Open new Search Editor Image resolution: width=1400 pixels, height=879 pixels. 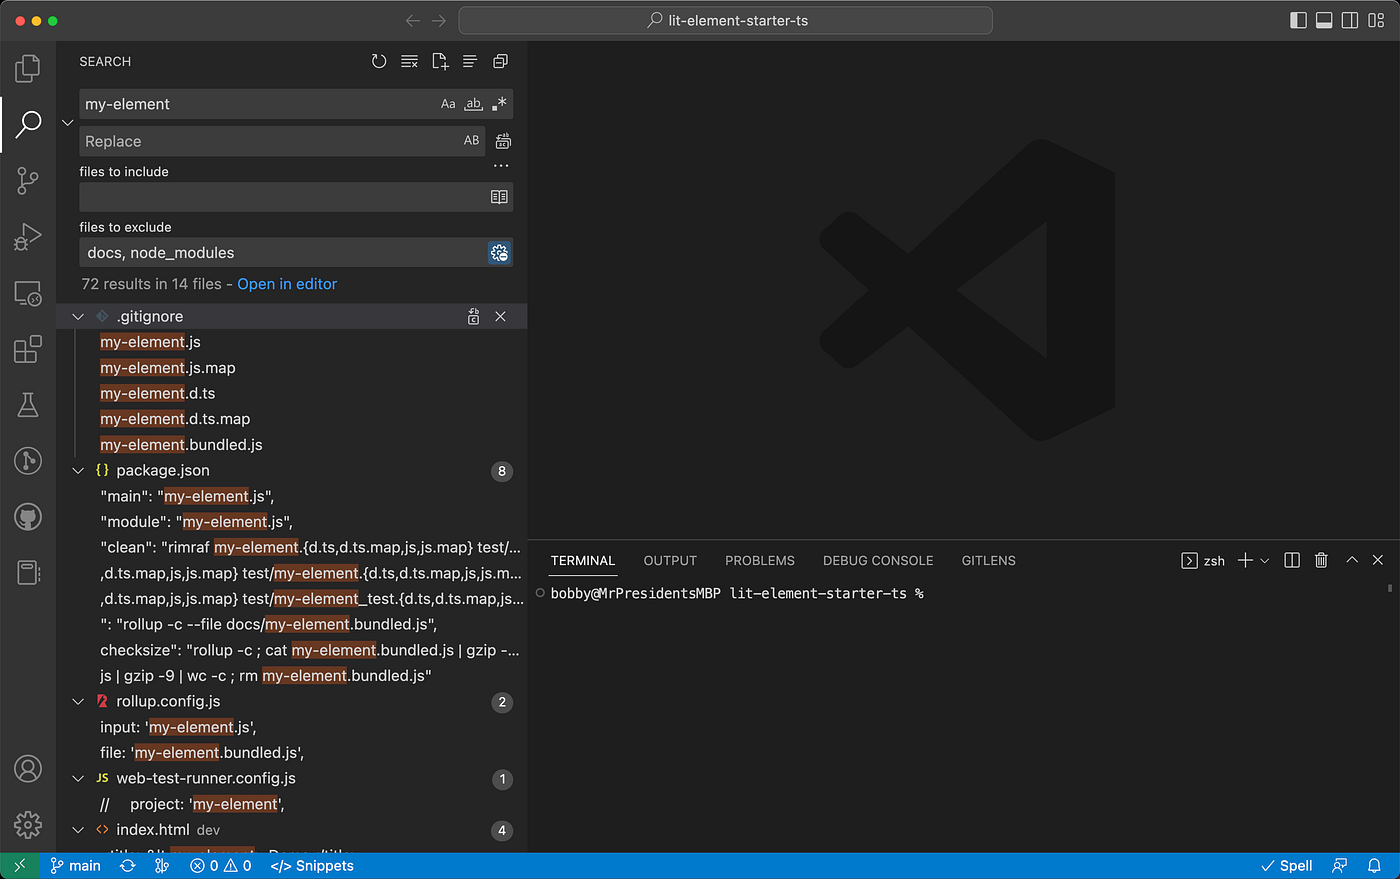(440, 61)
